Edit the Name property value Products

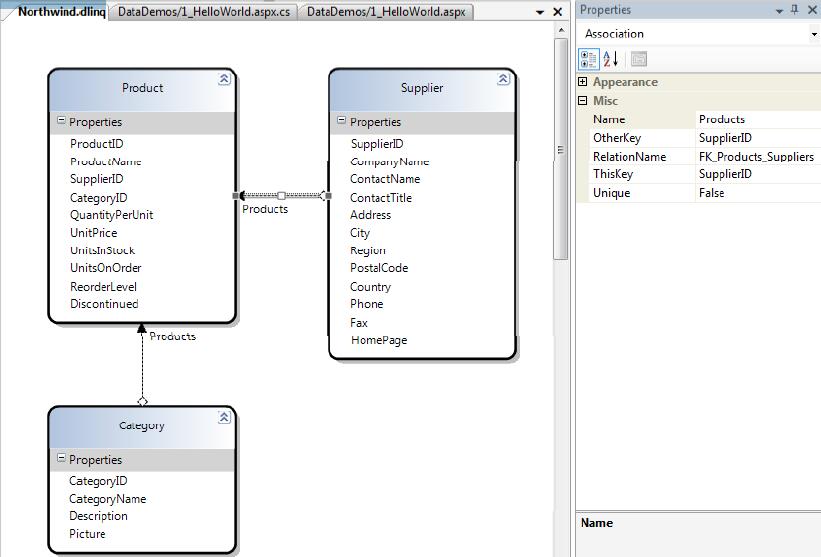[758, 119]
